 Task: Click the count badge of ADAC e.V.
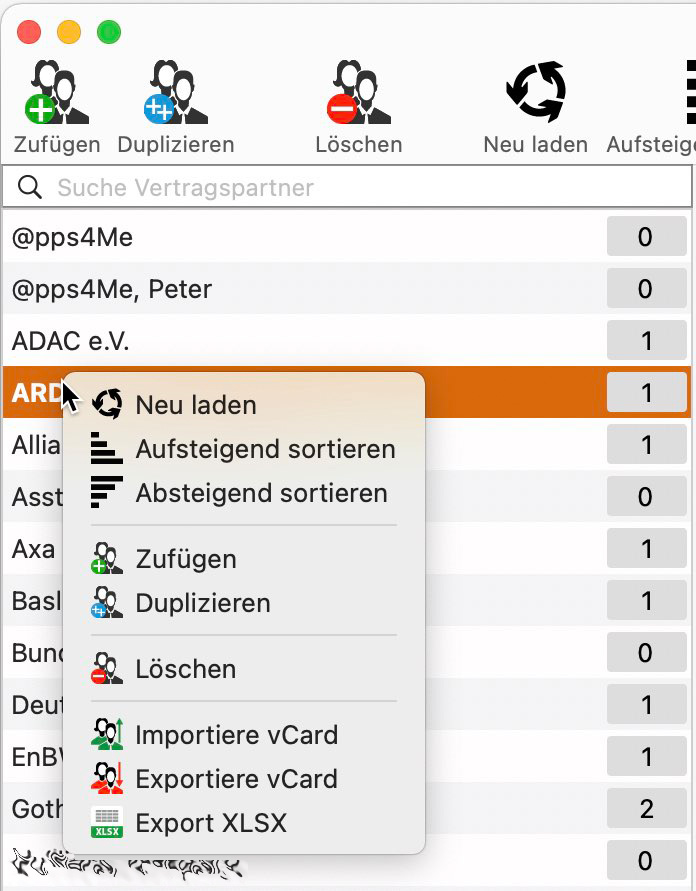coord(647,340)
